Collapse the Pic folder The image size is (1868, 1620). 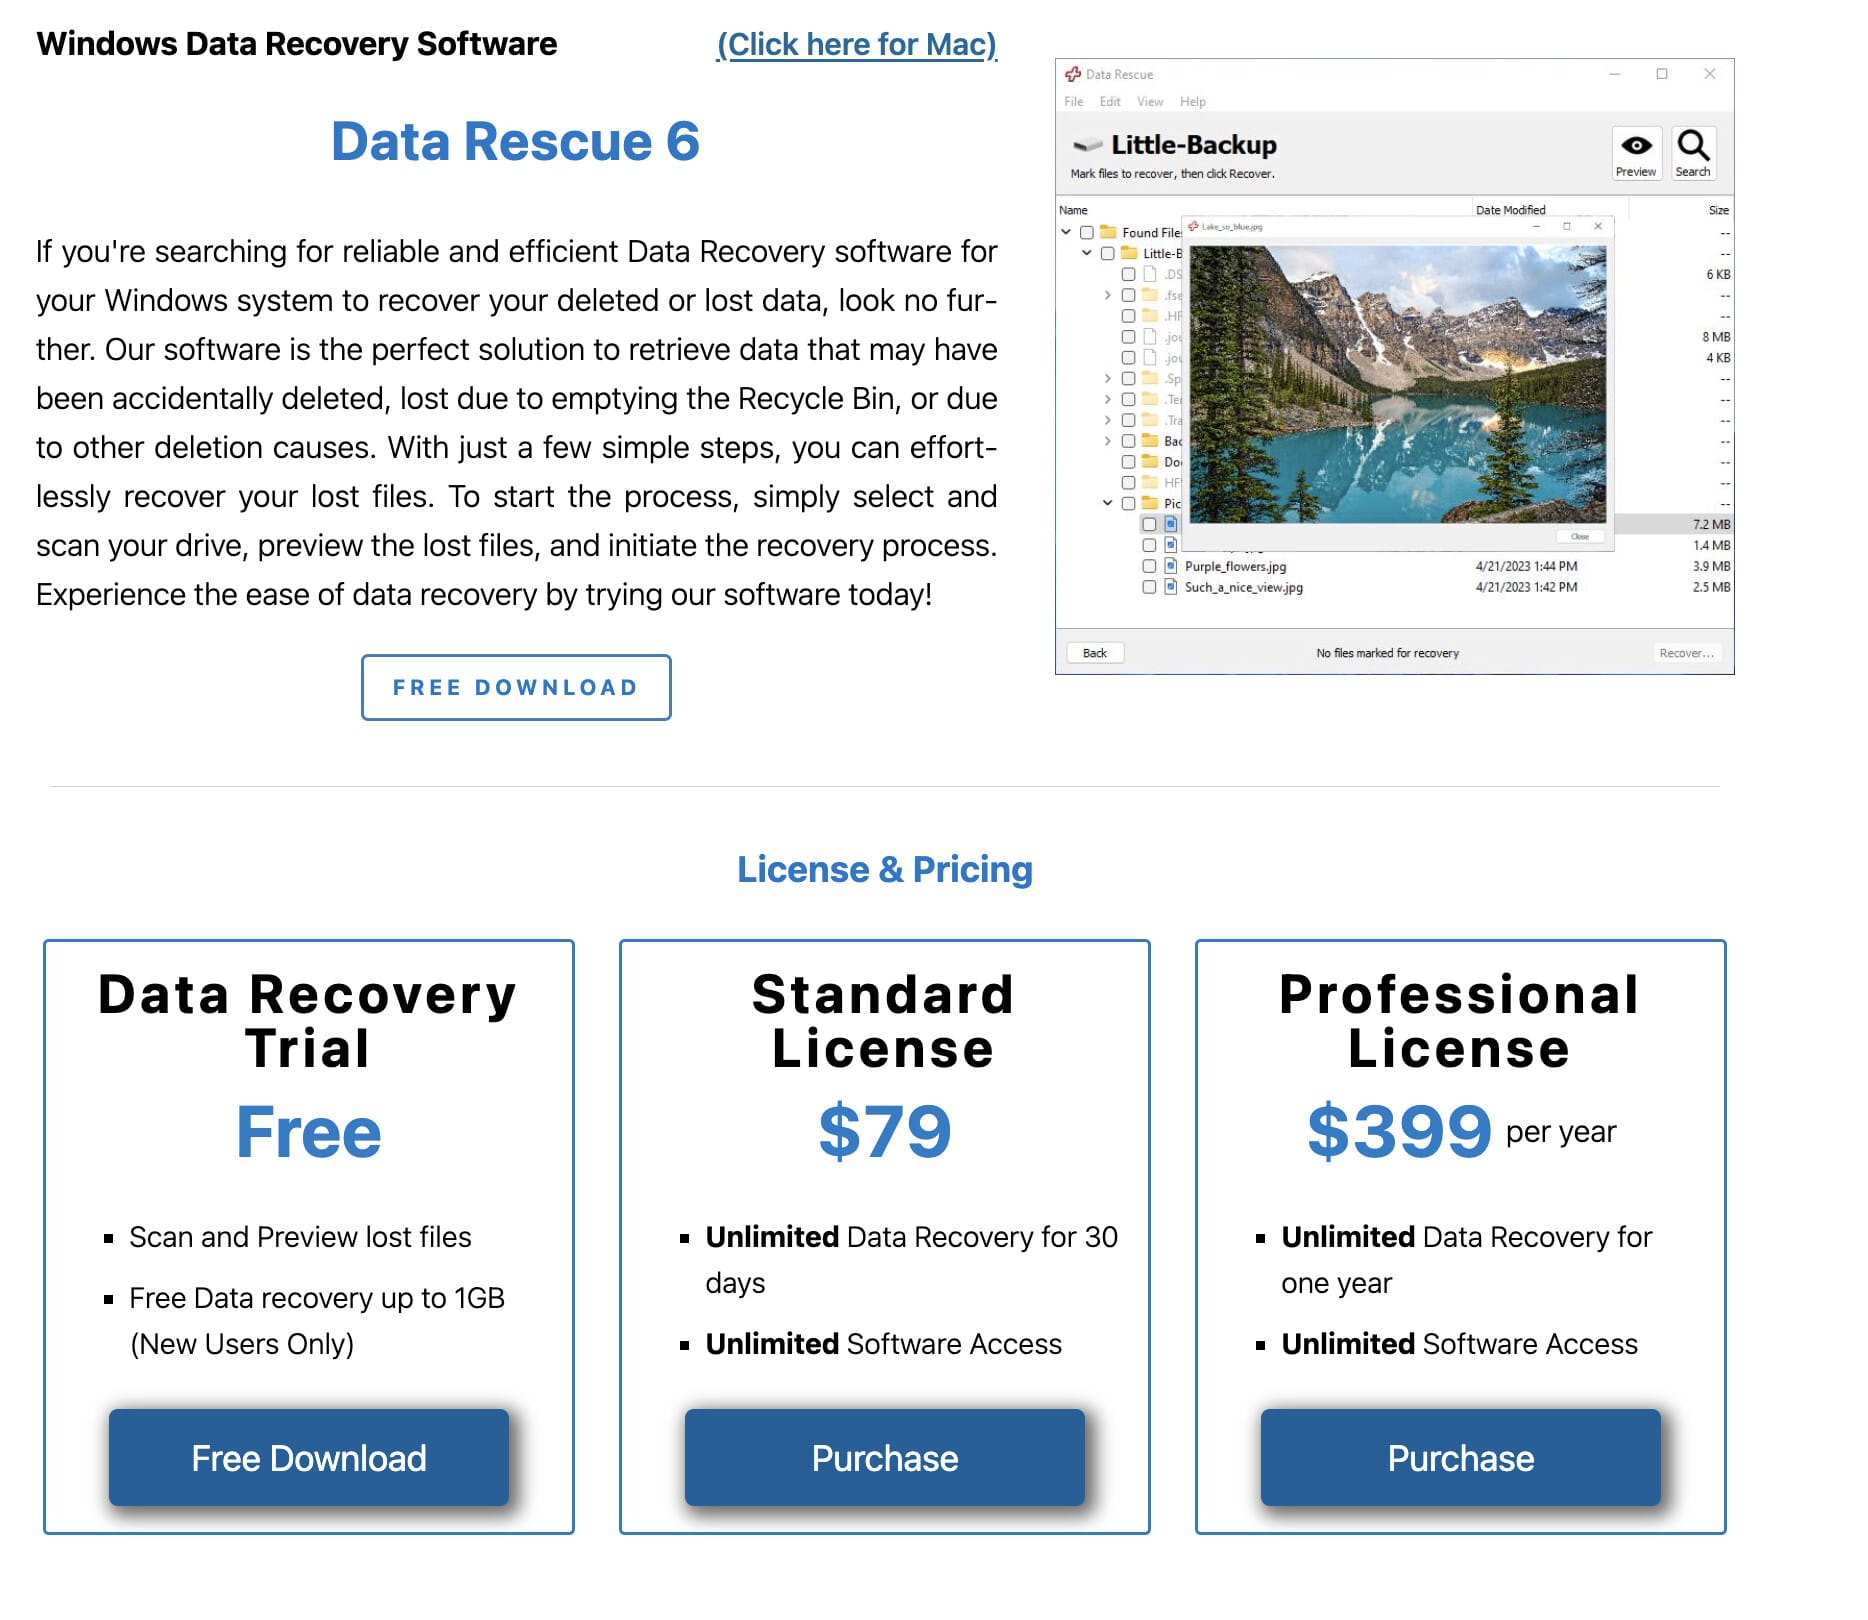point(1108,503)
